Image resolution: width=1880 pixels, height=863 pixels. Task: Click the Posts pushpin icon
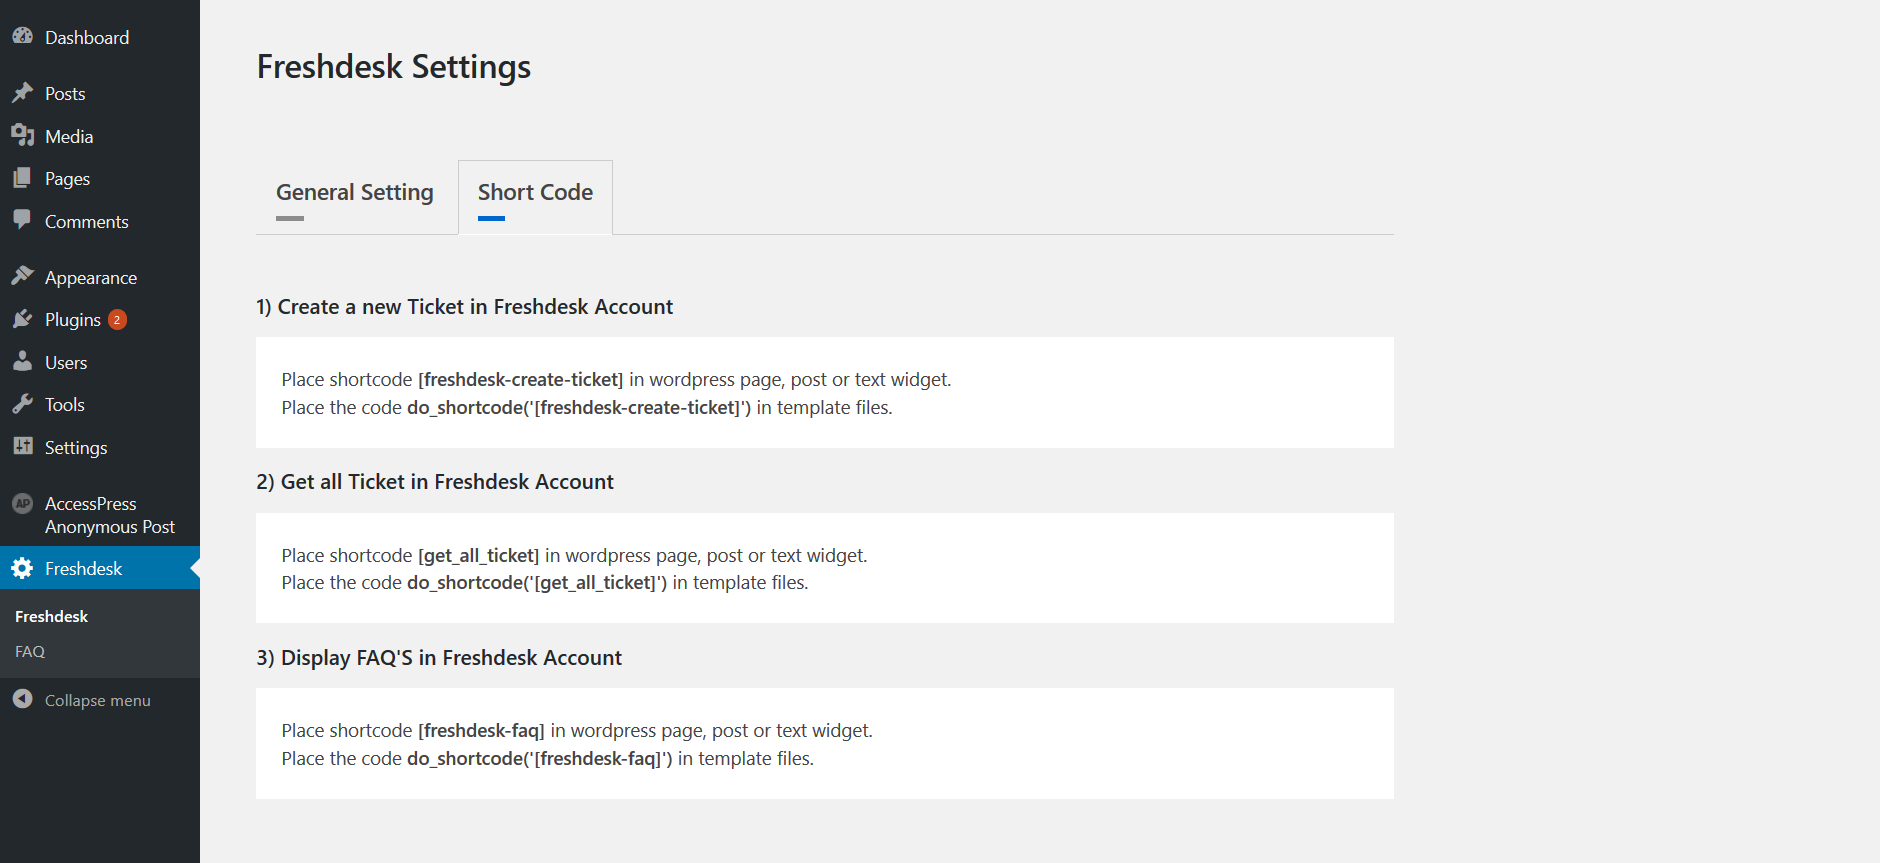(22, 93)
